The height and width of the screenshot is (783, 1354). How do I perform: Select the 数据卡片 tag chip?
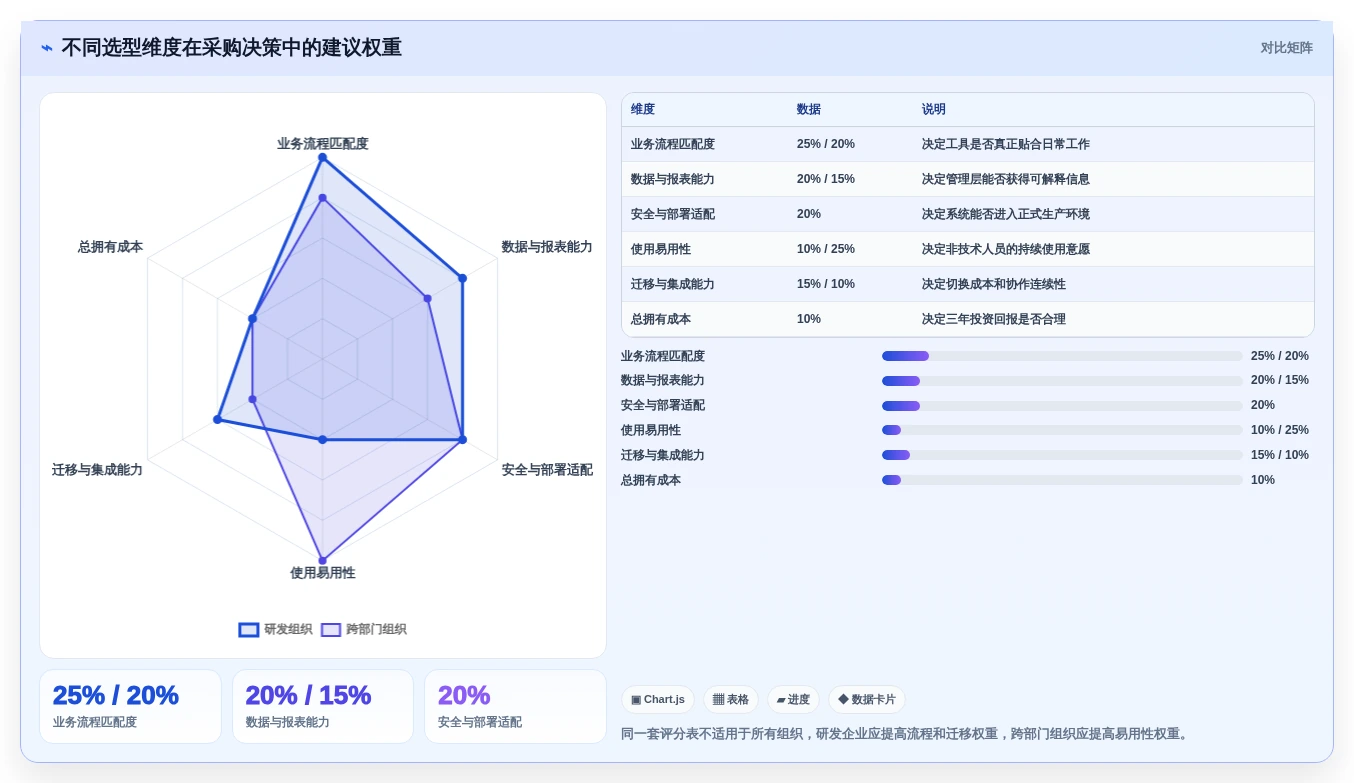point(867,700)
